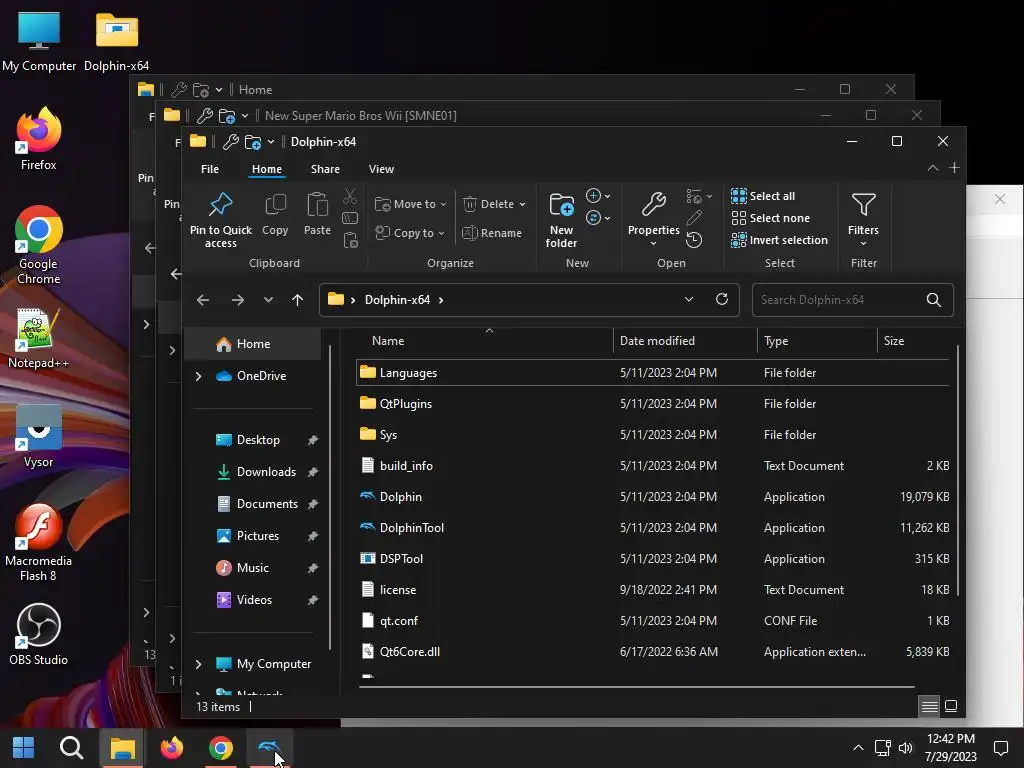Go forward in the Dolphin-x64 window
1024x768 pixels.
coord(238,300)
